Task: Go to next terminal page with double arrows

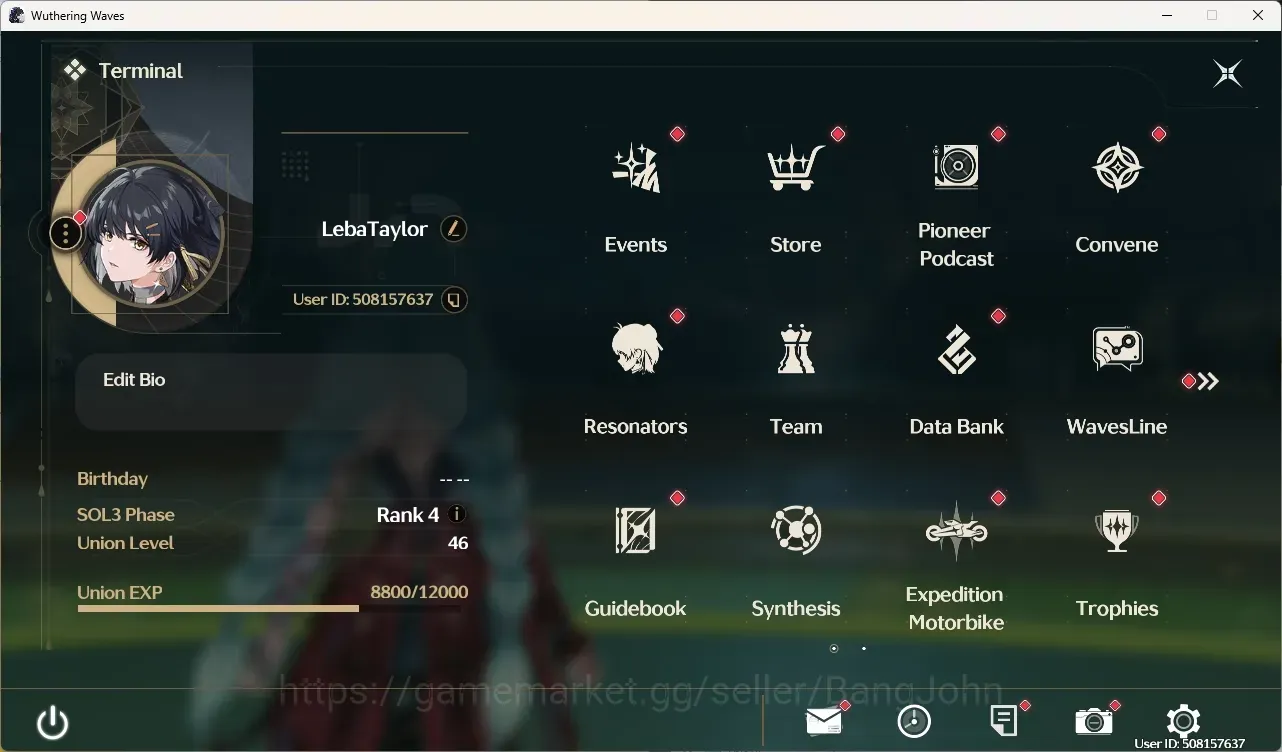Action: [x=1208, y=381]
